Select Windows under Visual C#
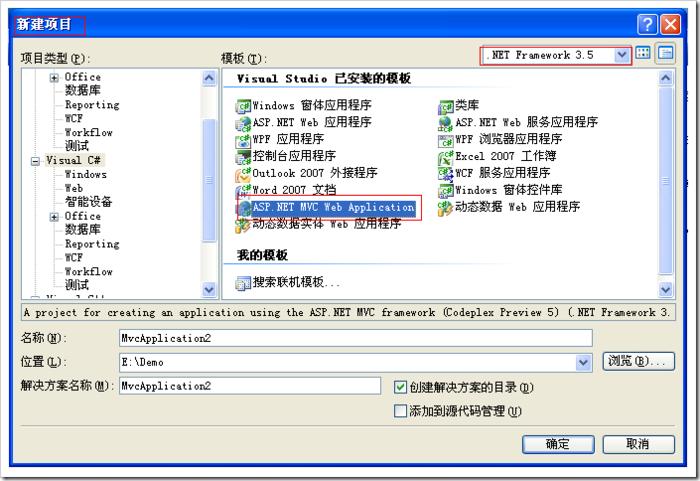700x481 pixels. 86,175
